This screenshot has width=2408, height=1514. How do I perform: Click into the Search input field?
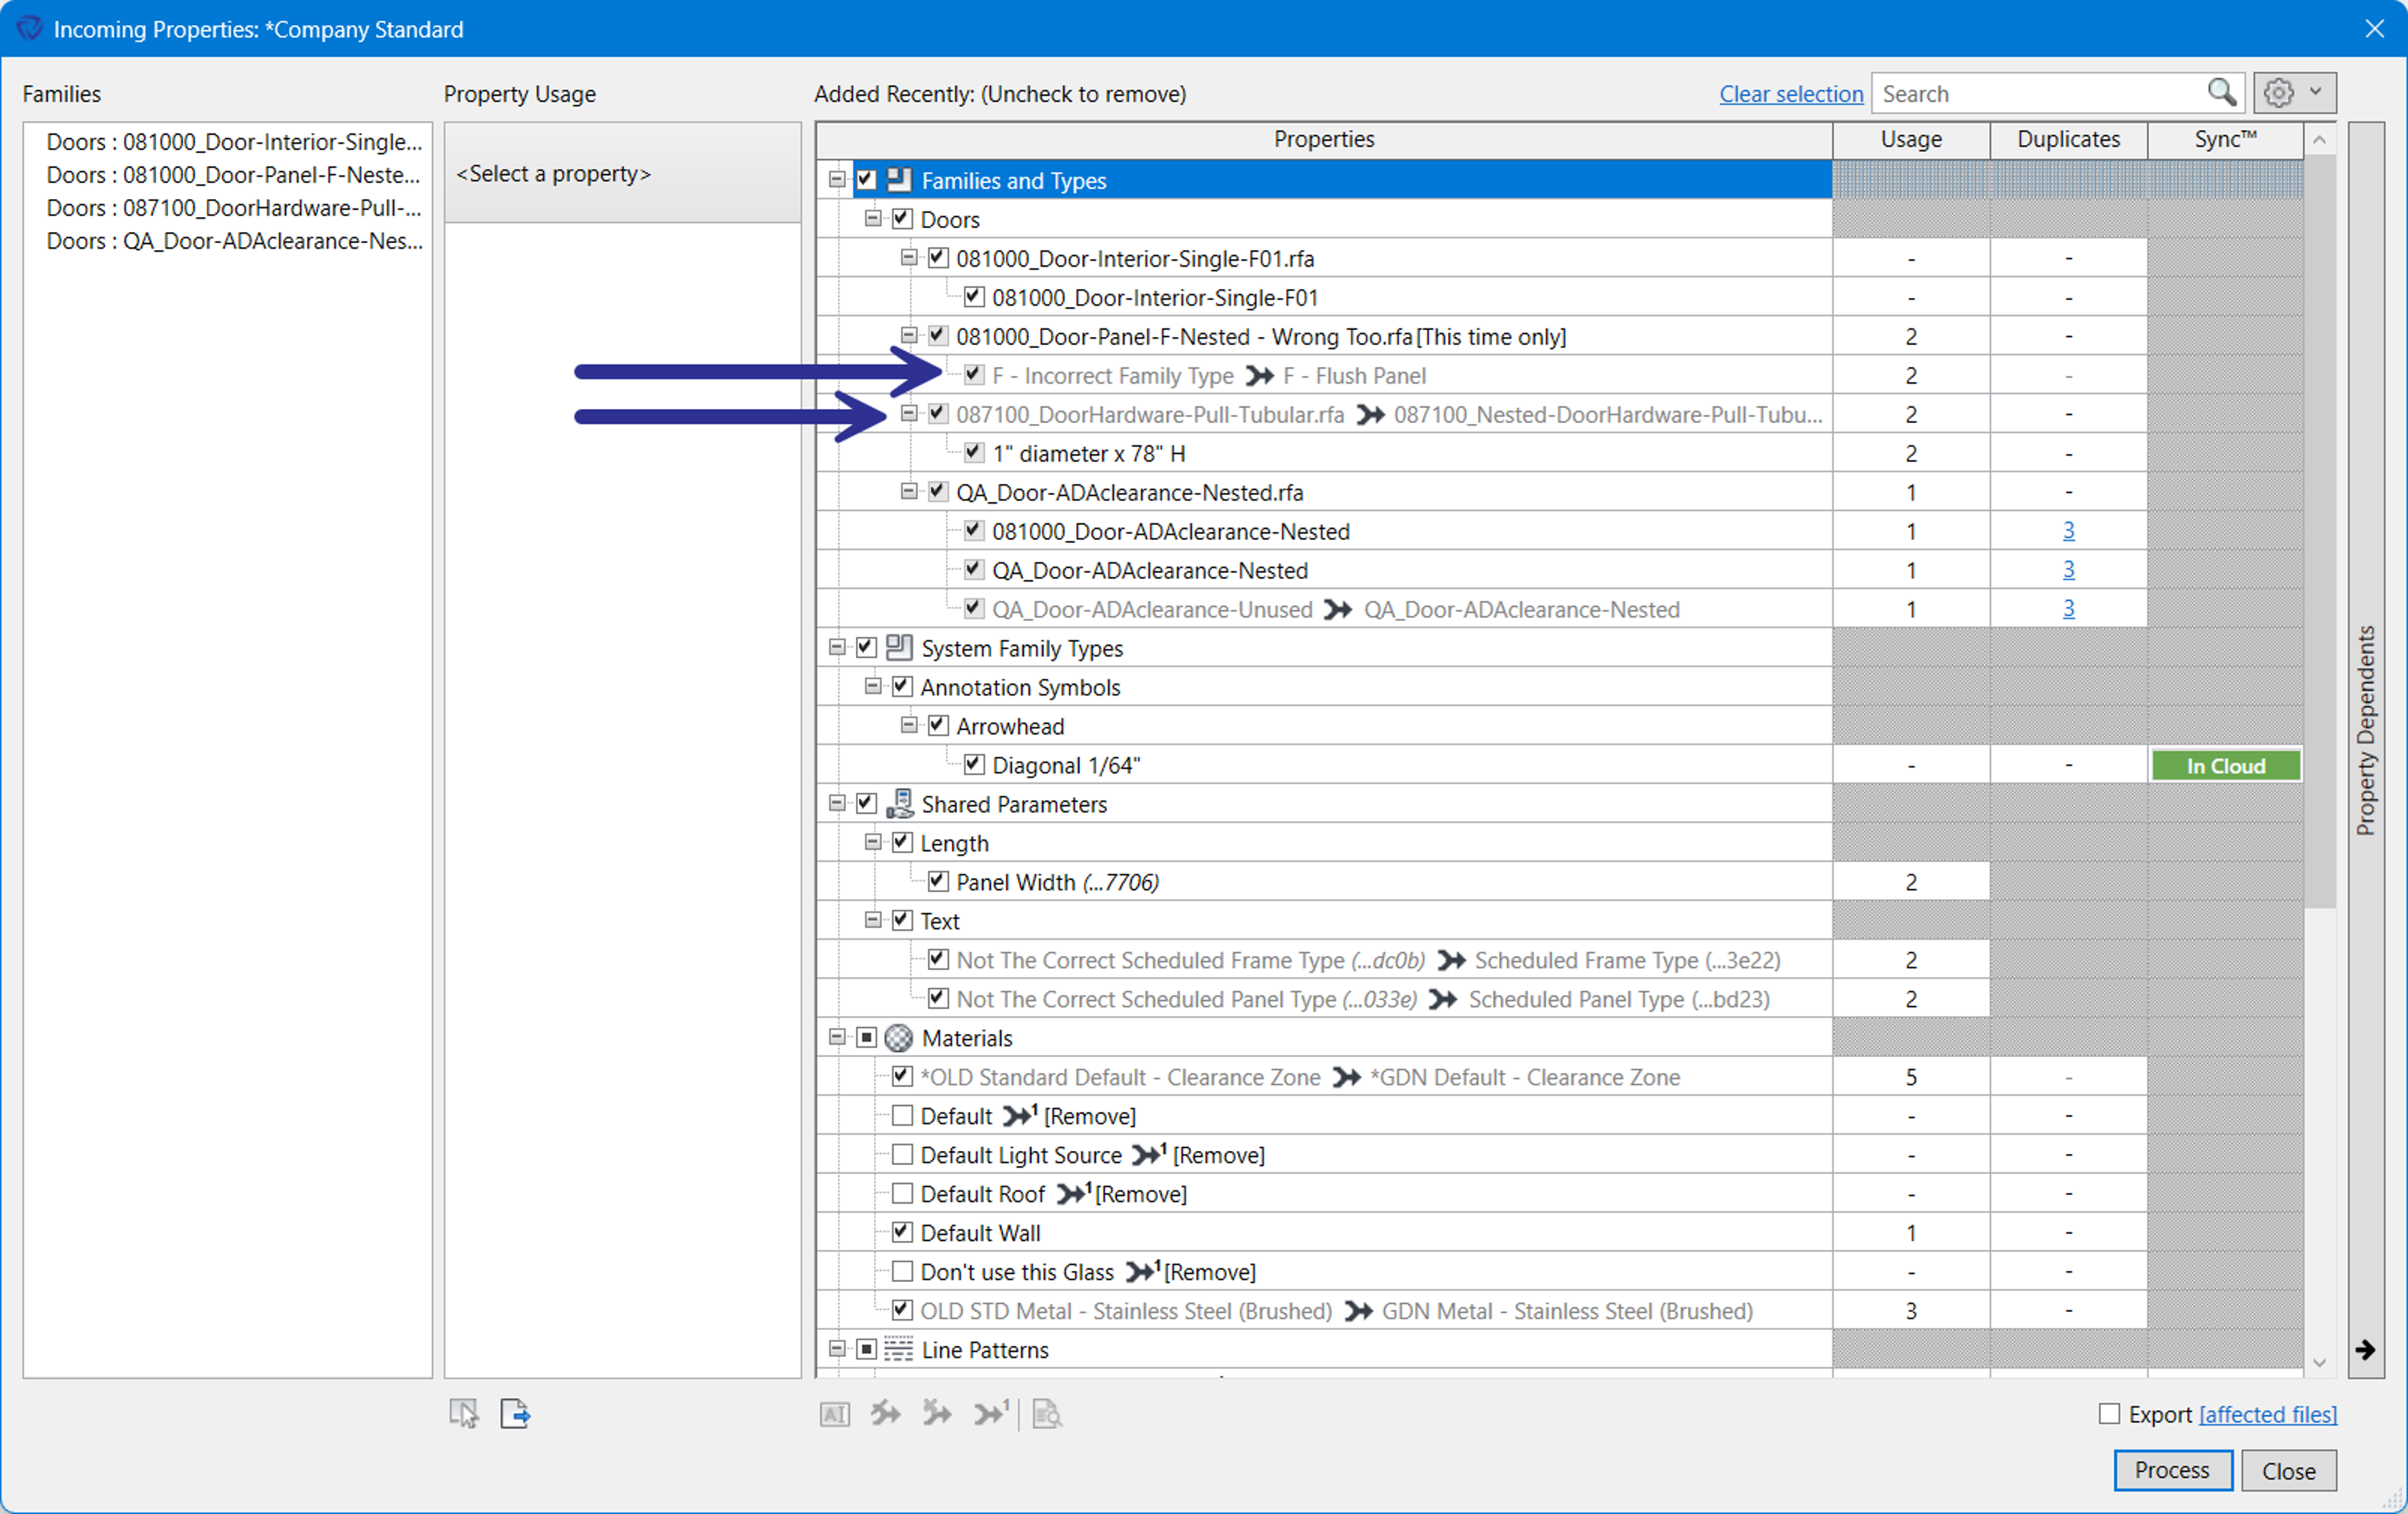(x=2039, y=93)
